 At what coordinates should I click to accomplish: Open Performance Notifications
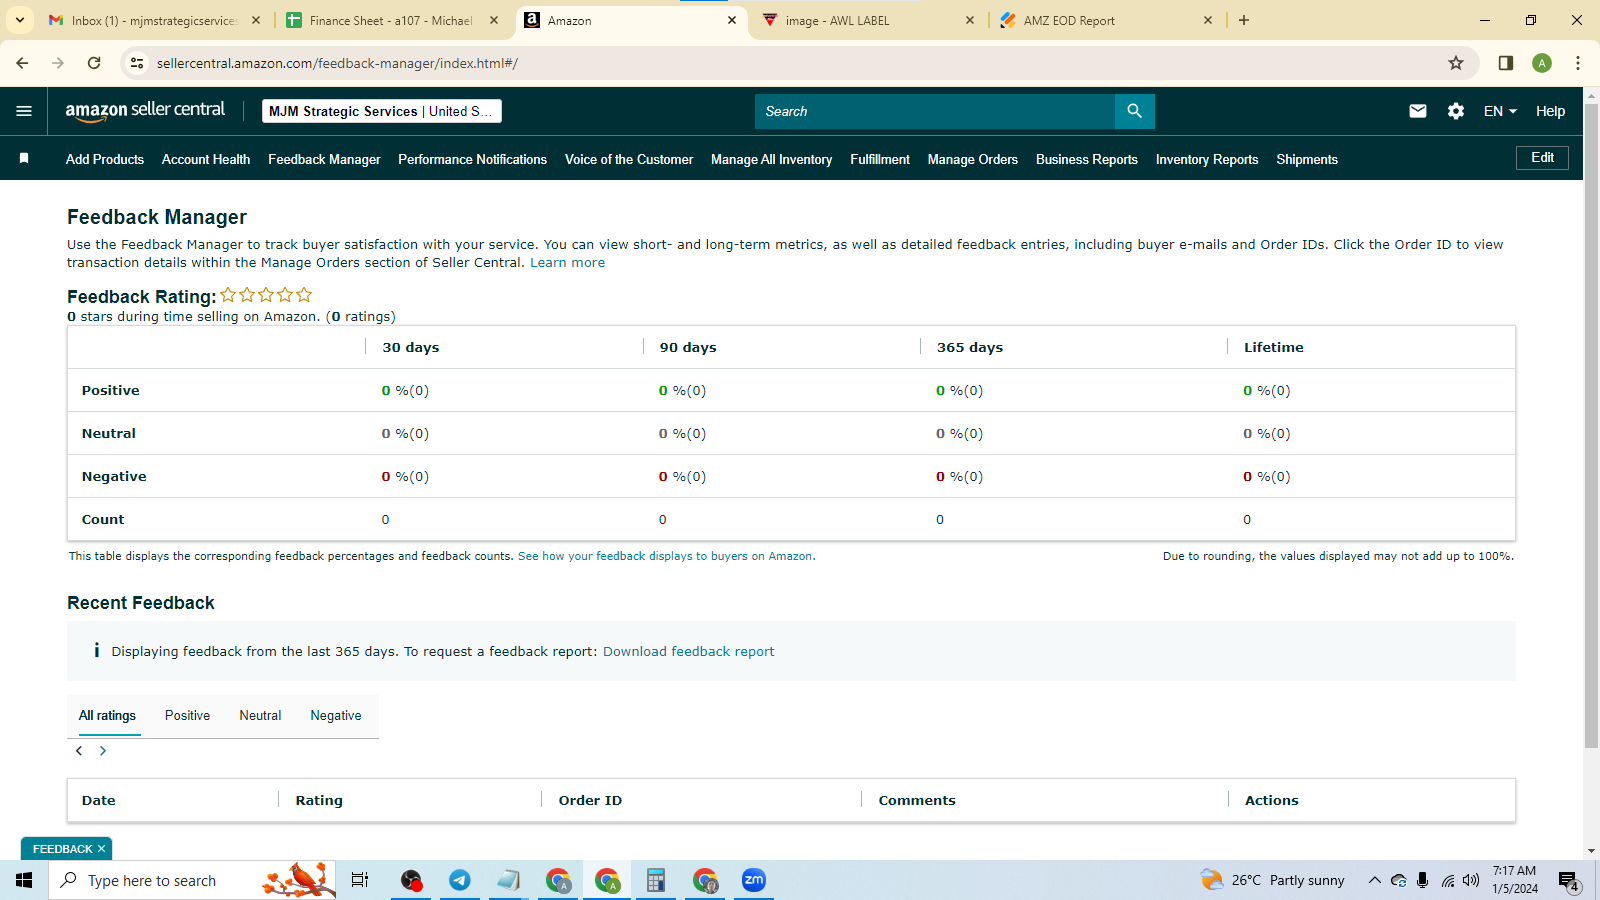pos(472,159)
